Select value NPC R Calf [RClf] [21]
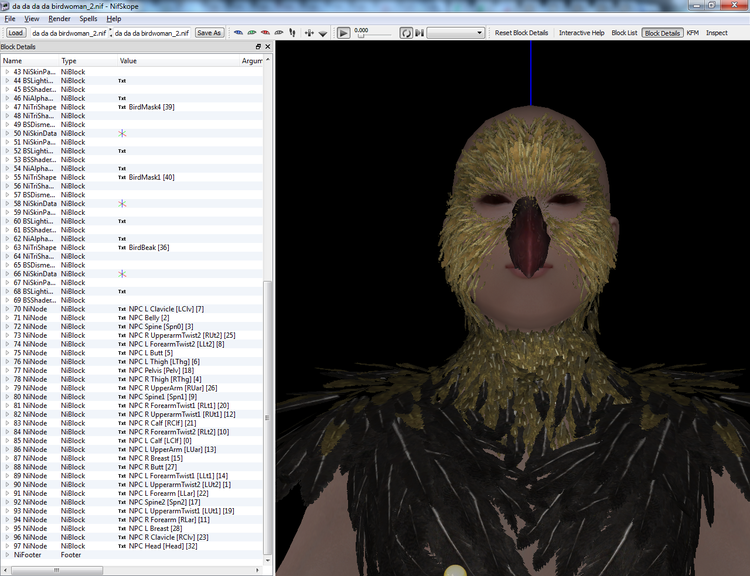This screenshot has width=750, height=576. point(162,423)
